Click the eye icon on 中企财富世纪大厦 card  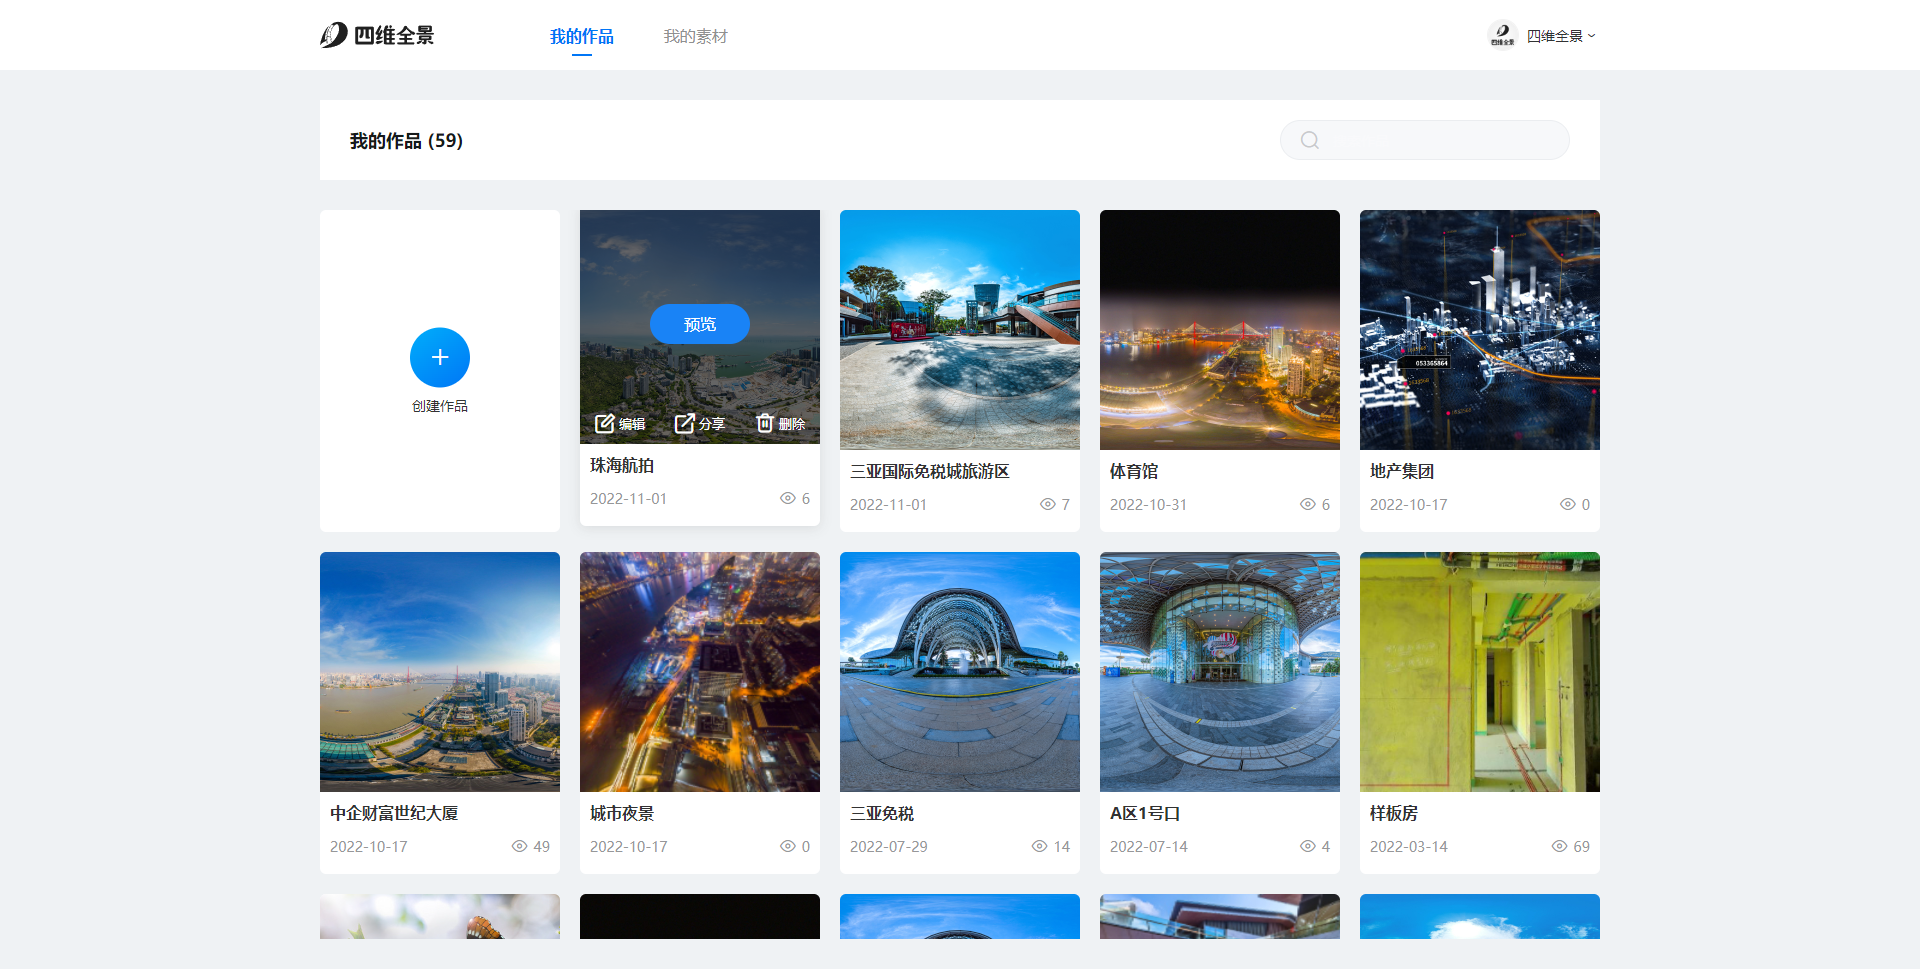(x=519, y=847)
